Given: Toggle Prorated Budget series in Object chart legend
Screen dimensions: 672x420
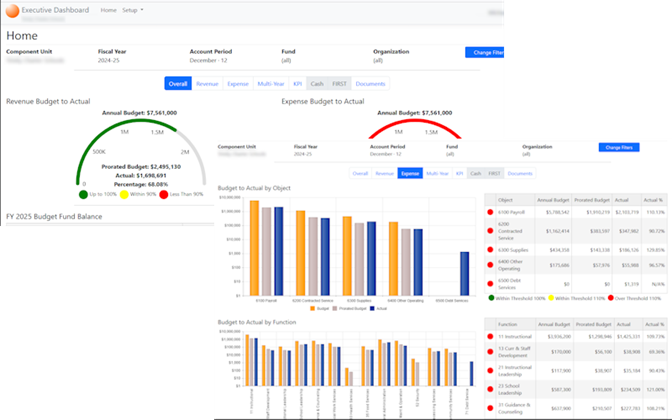Looking at the screenshot, I should [x=335, y=309].
